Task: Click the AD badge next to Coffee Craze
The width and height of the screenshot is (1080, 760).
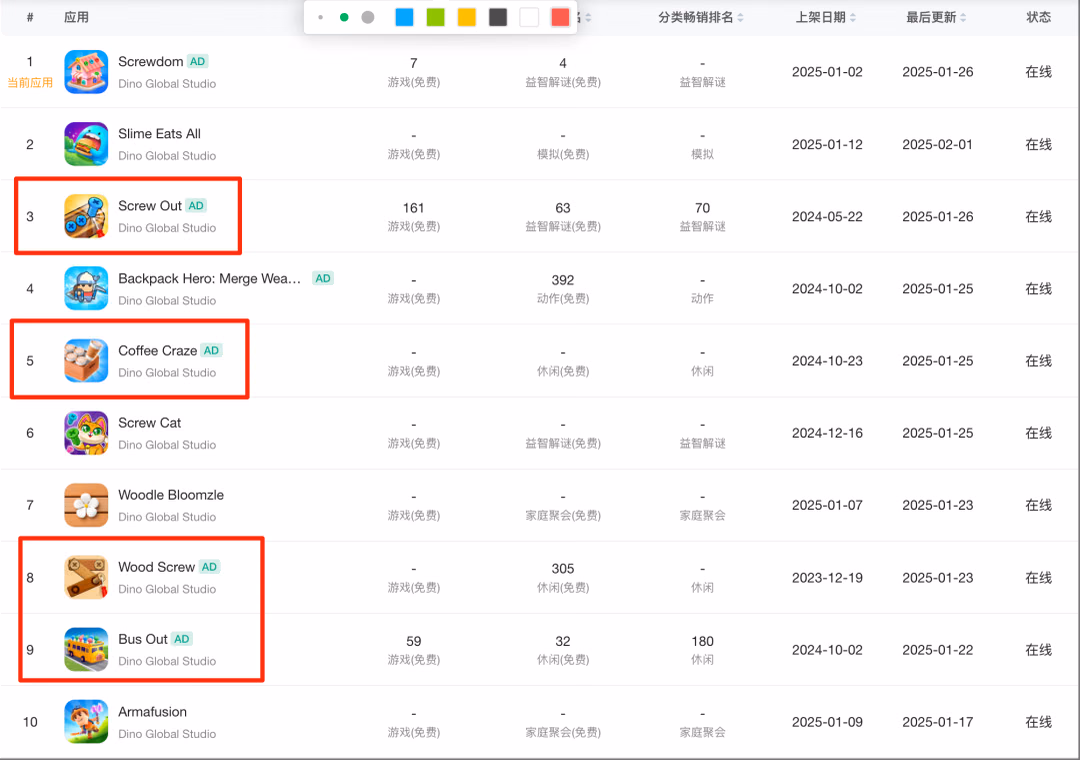Action: [x=211, y=350]
